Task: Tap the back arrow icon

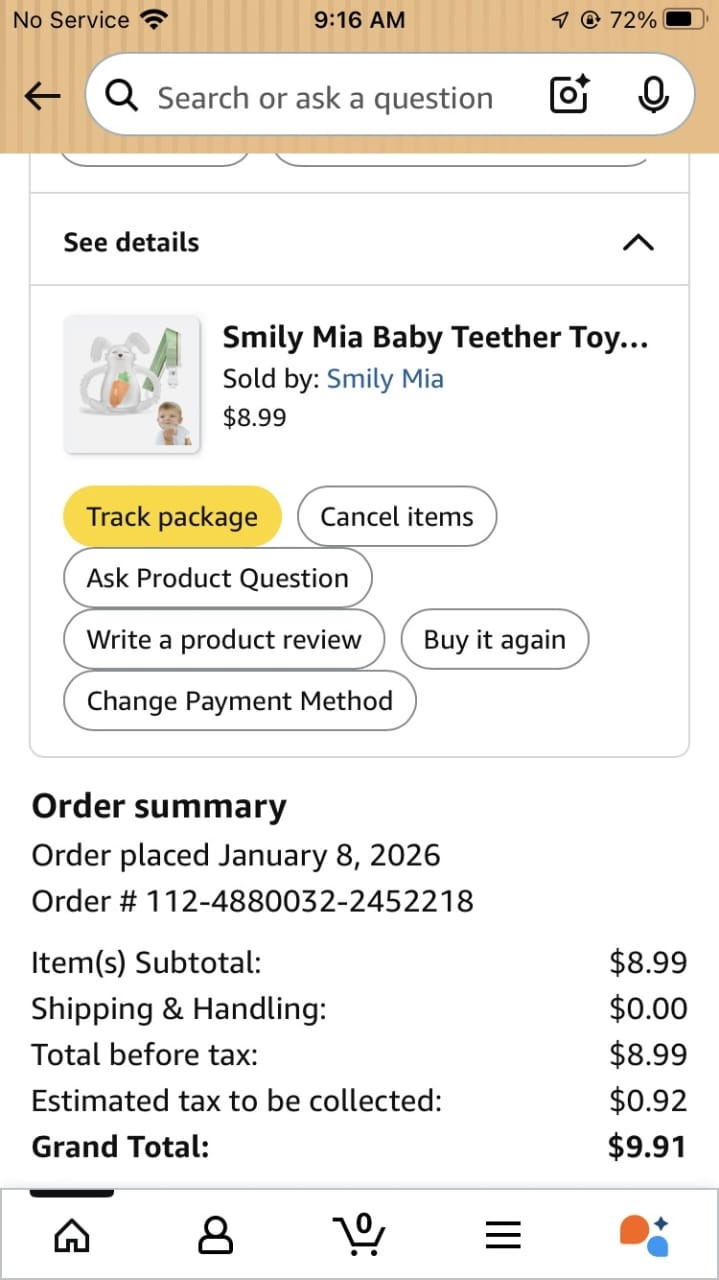Action: point(42,96)
